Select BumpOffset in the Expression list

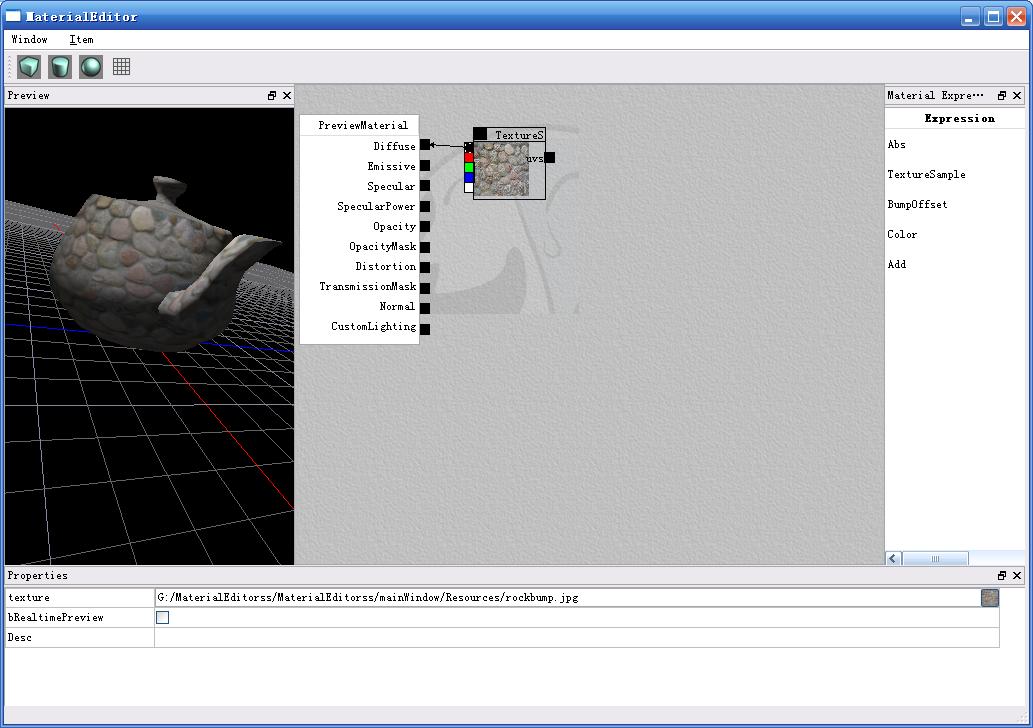click(x=917, y=205)
